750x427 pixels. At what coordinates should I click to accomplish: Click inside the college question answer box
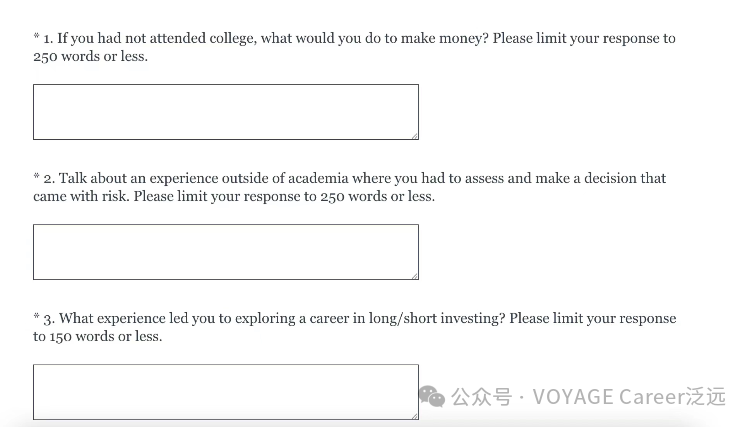(x=225, y=111)
